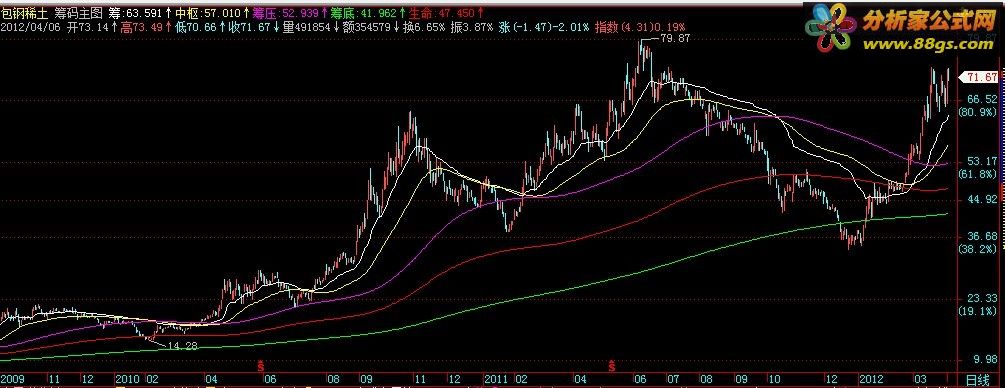Click the amount figure 额354579
1005x388 pixels.
click(367, 28)
